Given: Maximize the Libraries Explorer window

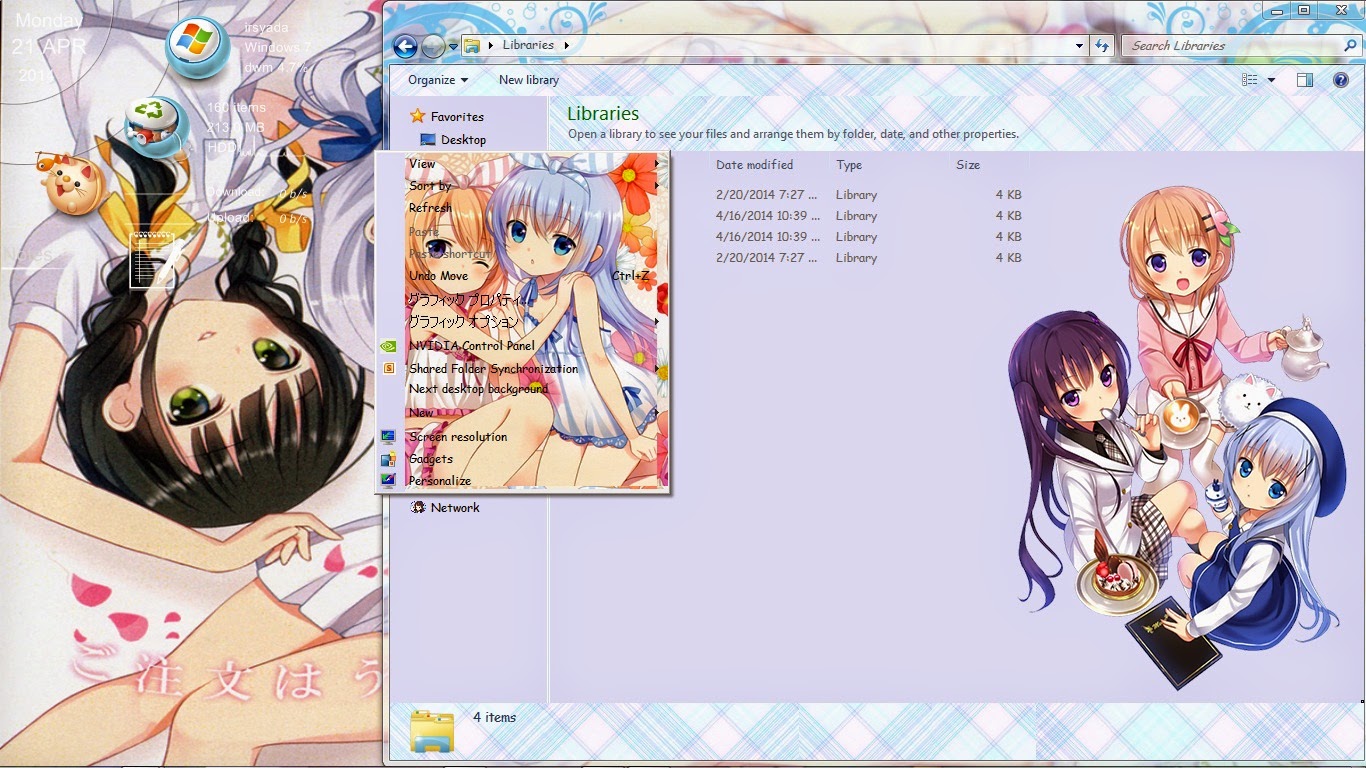Looking at the screenshot, I should [1303, 10].
